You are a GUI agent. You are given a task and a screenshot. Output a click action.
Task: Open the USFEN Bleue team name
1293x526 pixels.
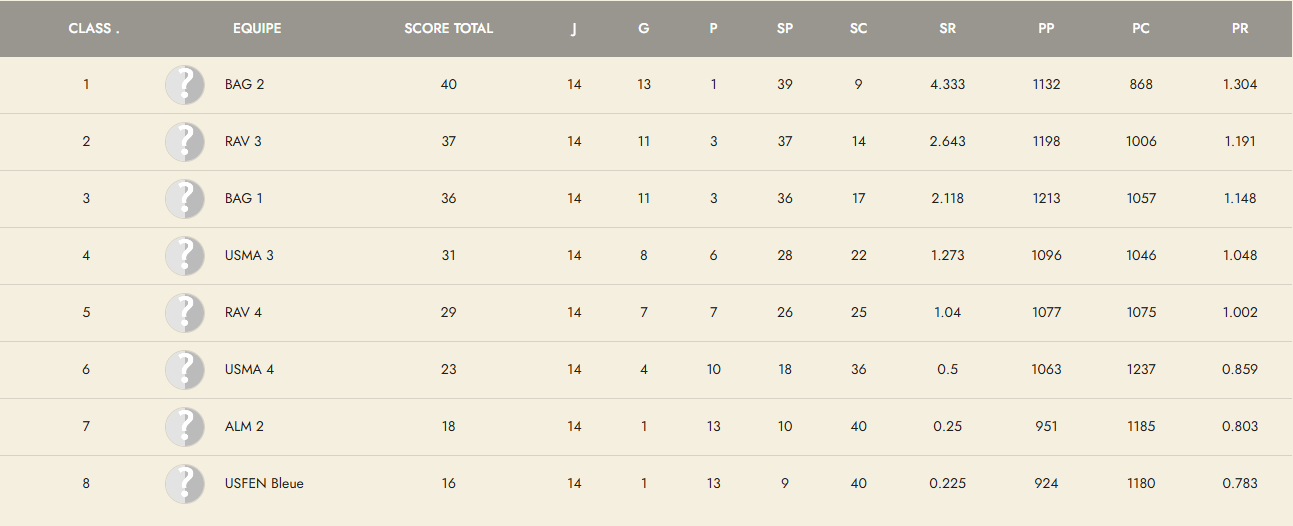264,484
